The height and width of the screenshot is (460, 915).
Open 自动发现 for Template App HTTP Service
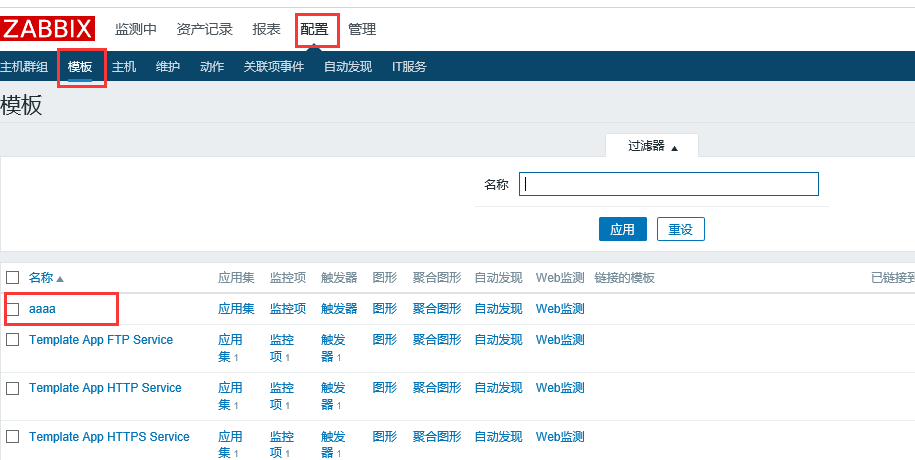click(x=498, y=388)
